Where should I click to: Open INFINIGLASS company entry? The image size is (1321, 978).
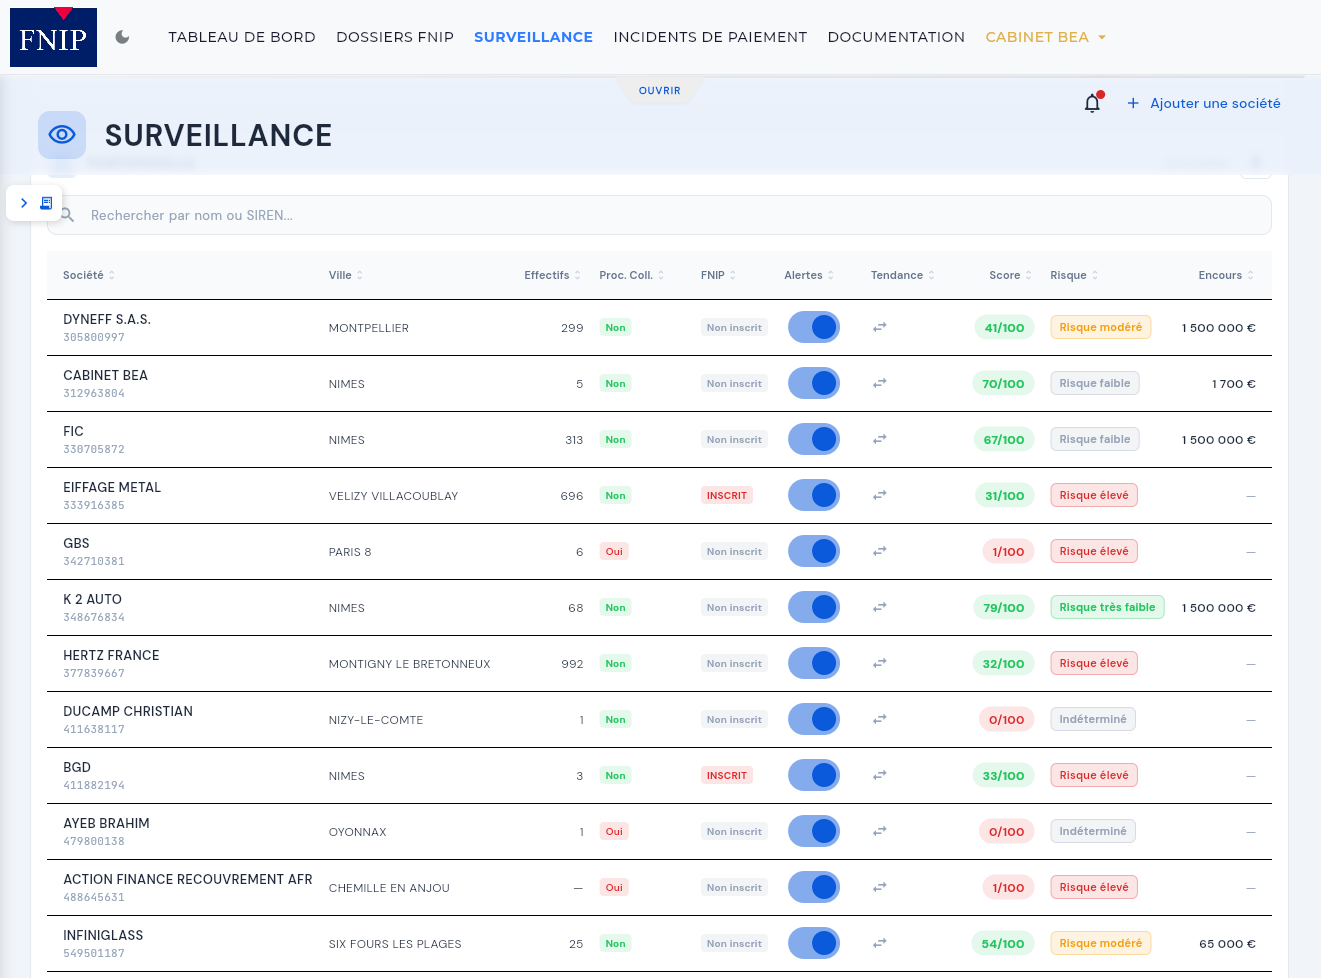[x=103, y=935]
